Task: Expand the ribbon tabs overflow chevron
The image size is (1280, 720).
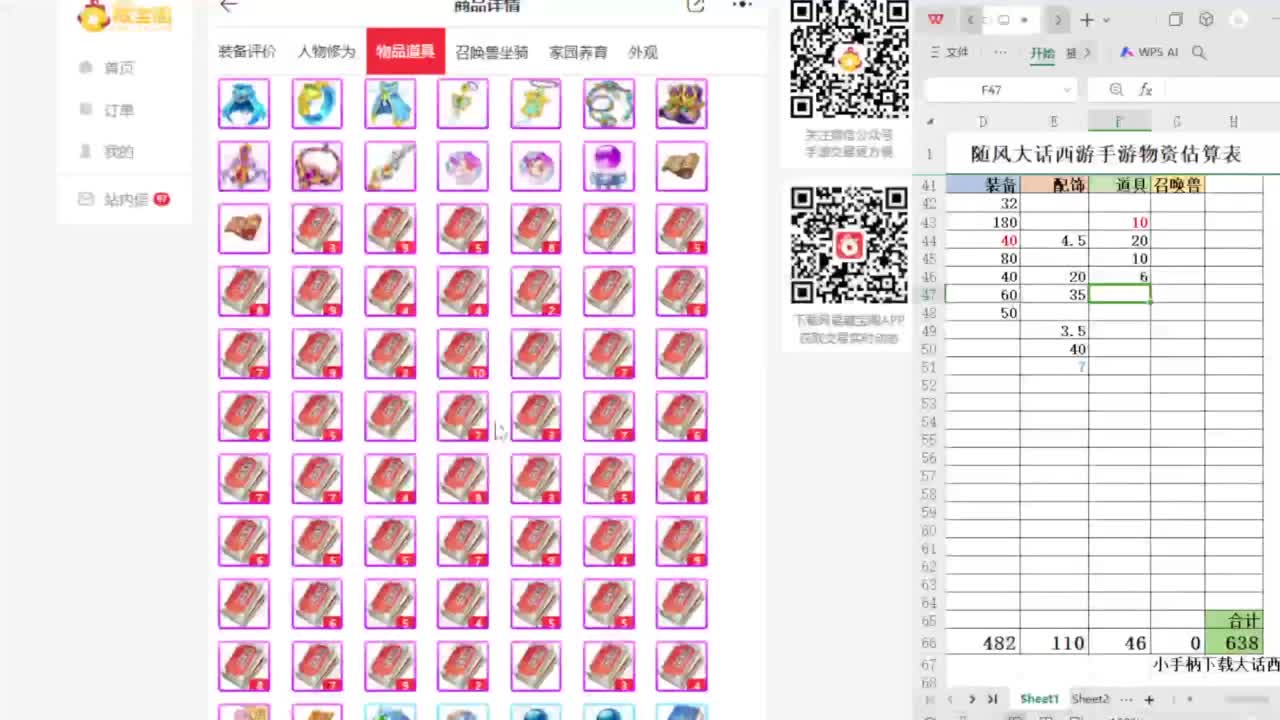Action: 1087,53
